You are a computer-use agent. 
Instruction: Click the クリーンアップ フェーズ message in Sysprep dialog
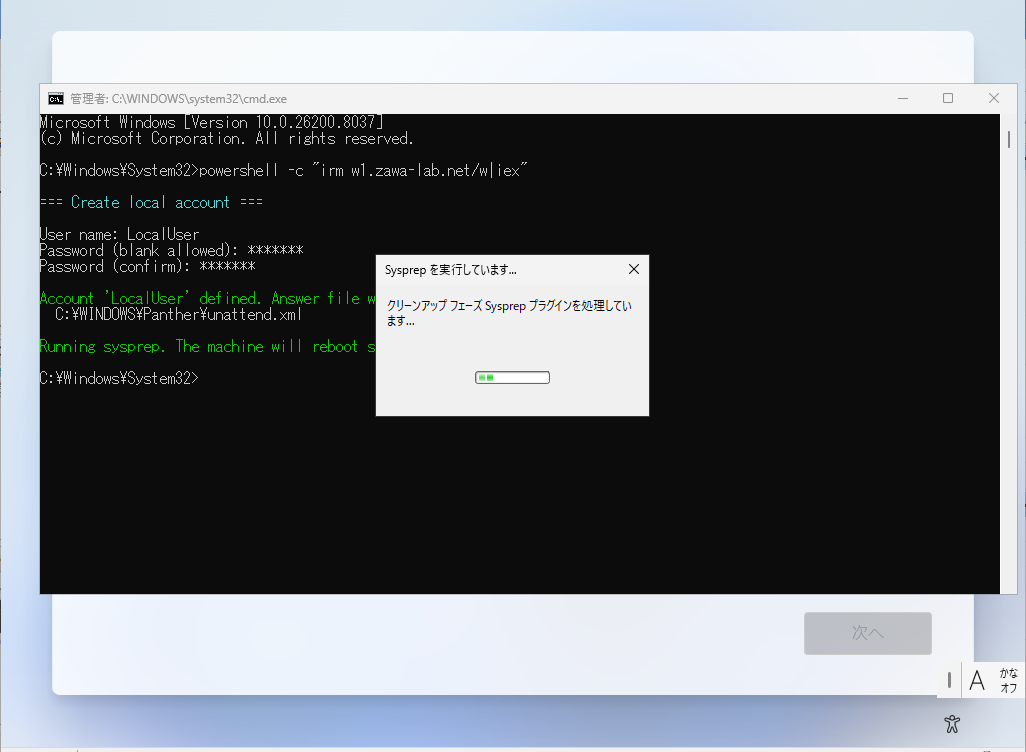tap(508, 313)
